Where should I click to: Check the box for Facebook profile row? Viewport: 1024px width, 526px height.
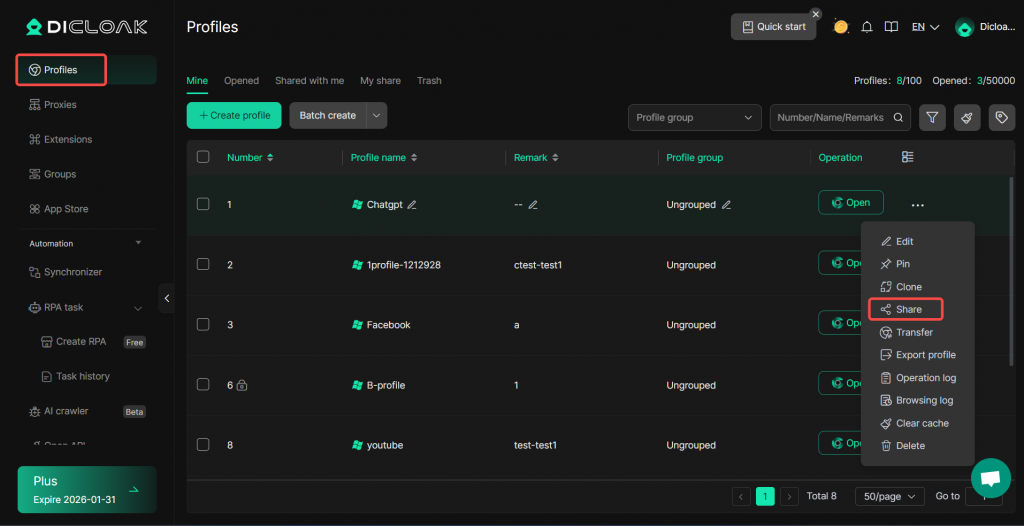[203, 324]
